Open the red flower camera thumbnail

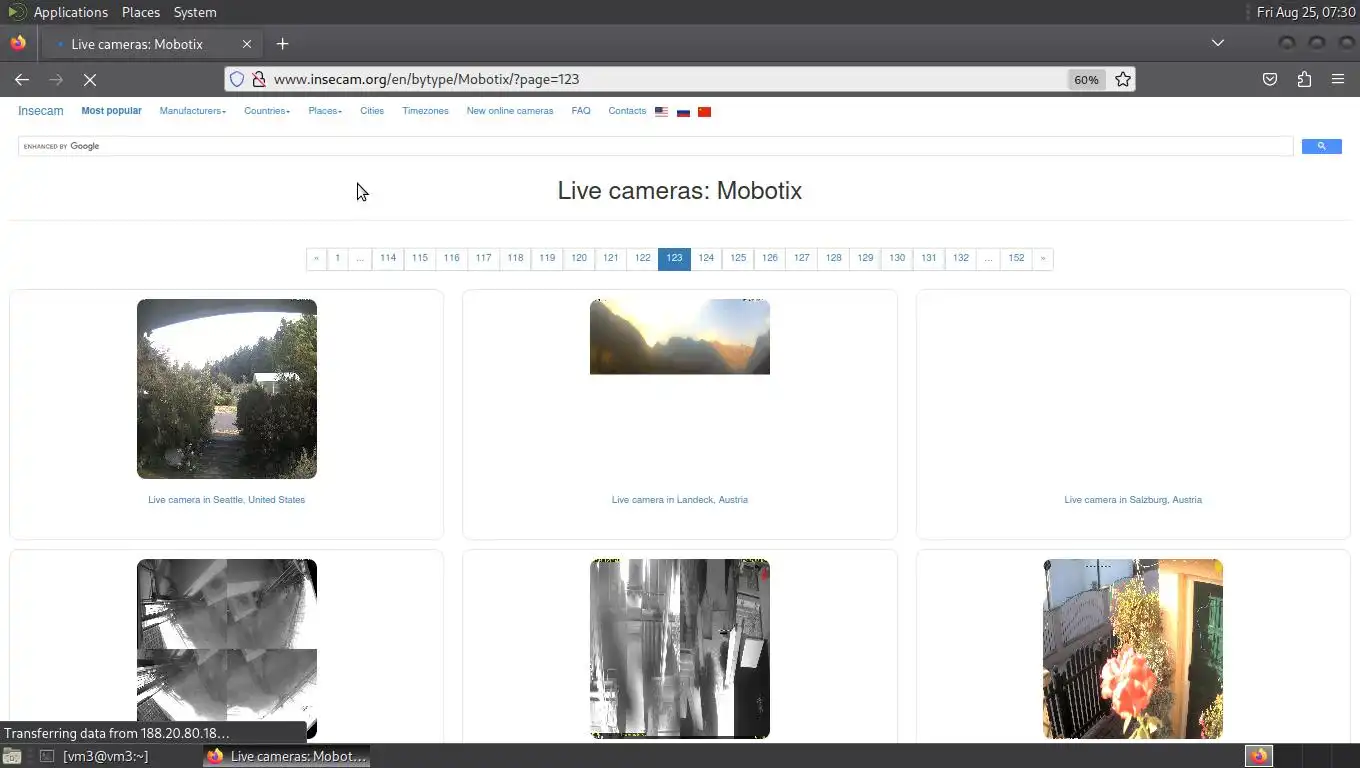[1133, 649]
